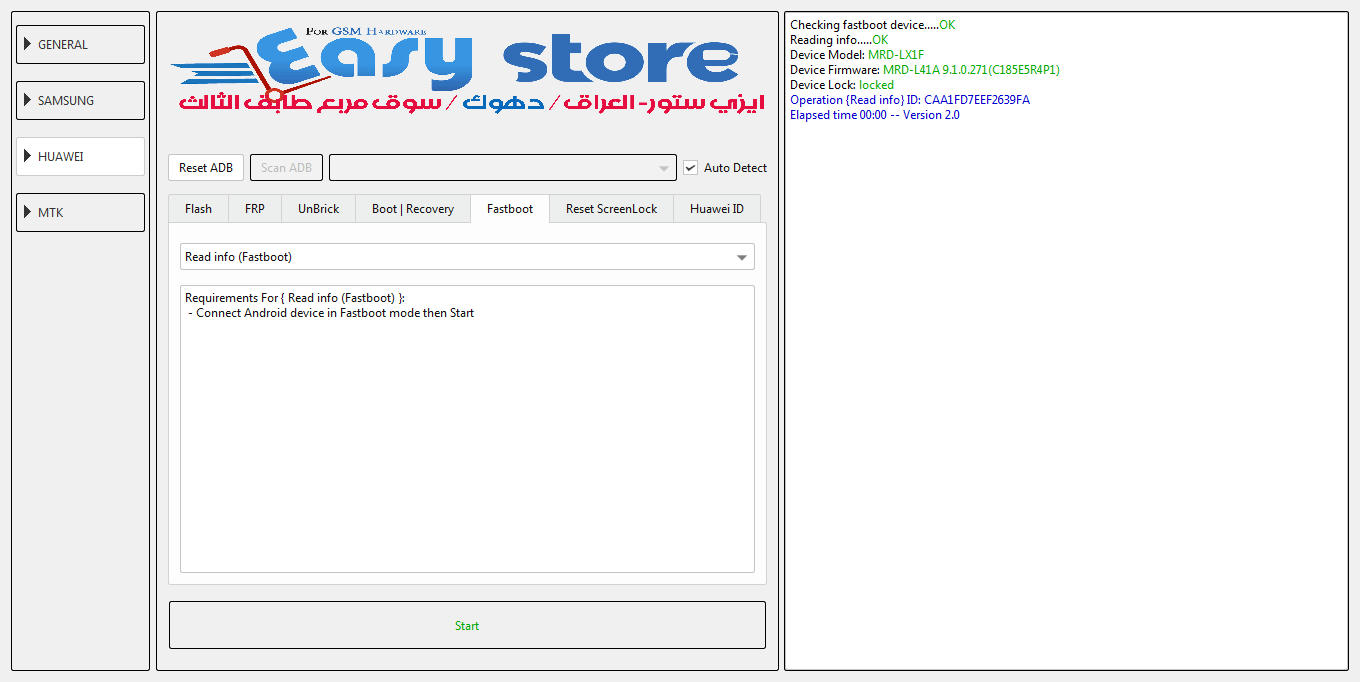This screenshot has width=1360, height=682.
Task: Click the green Start button
Action: (x=467, y=625)
